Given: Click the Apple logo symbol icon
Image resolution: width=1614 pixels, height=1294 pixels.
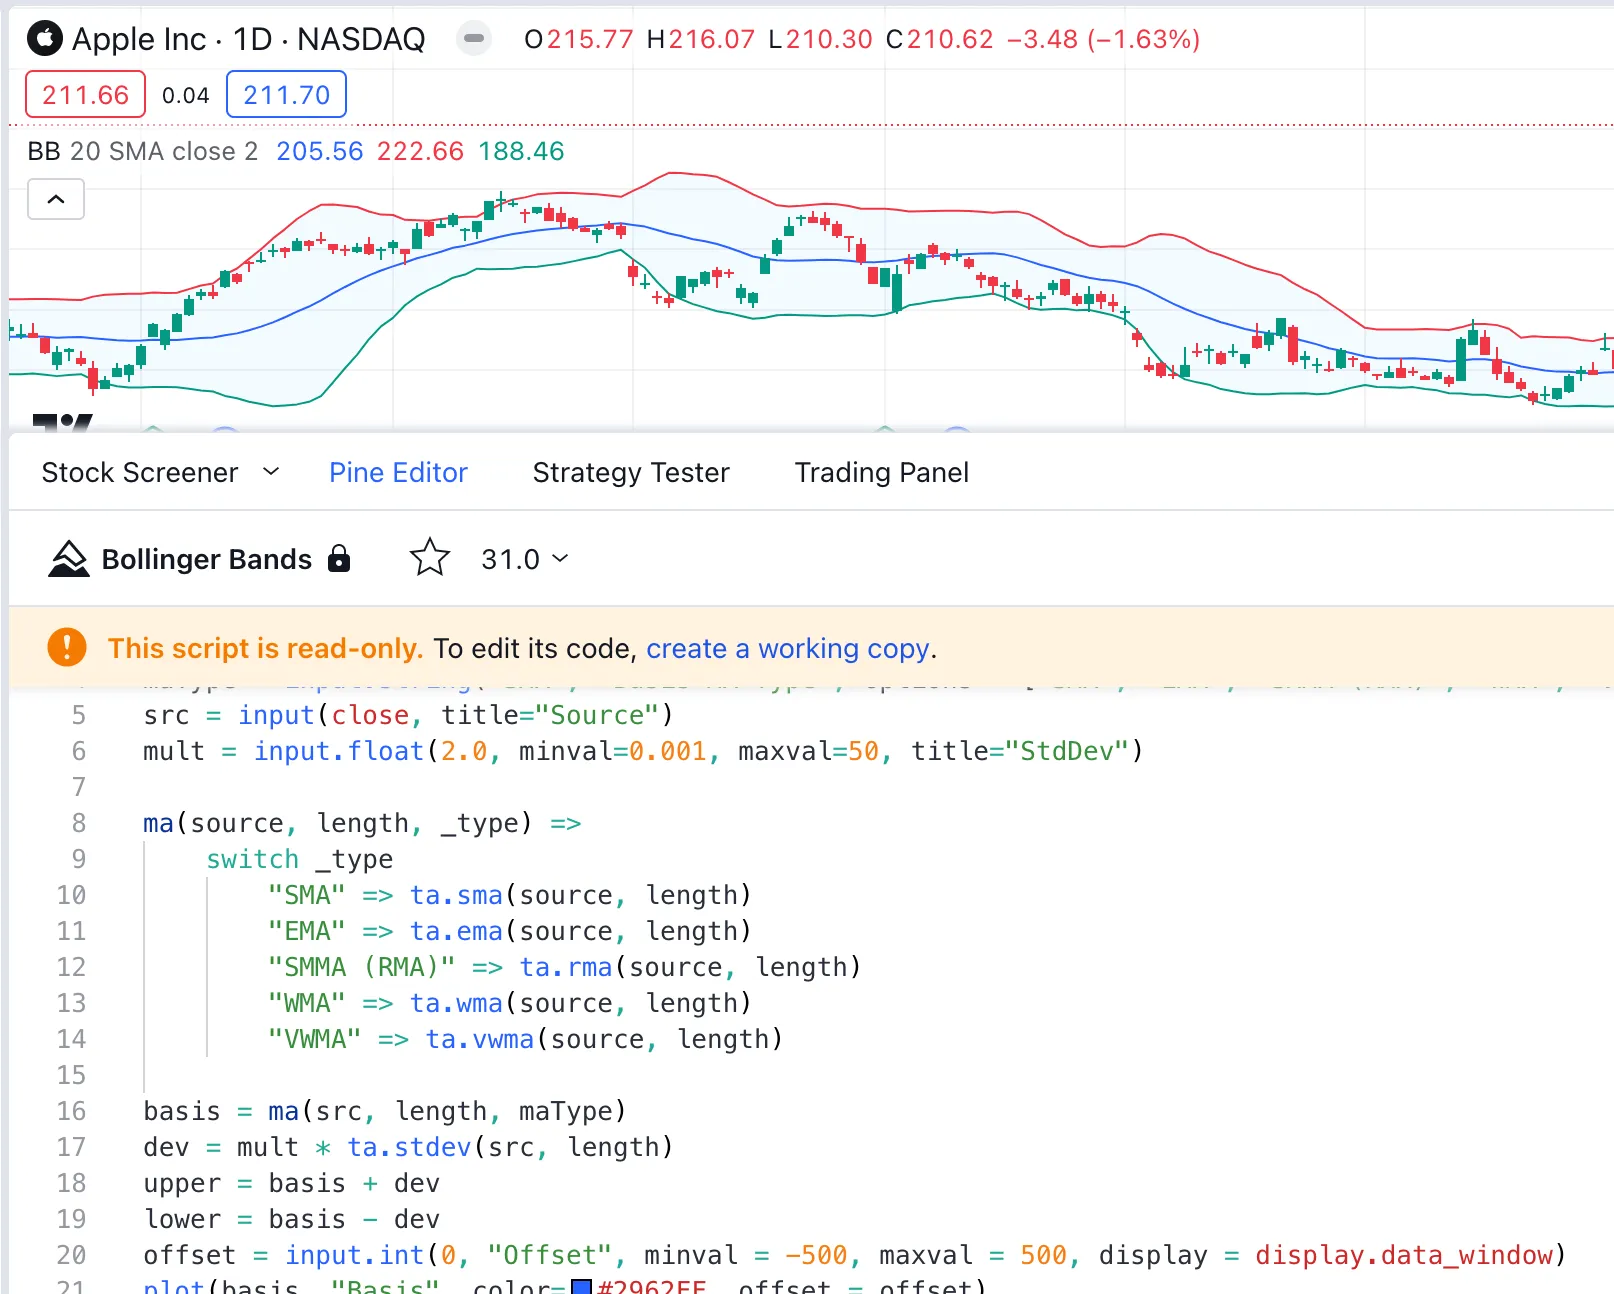Looking at the screenshot, I should tap(44, 39).
